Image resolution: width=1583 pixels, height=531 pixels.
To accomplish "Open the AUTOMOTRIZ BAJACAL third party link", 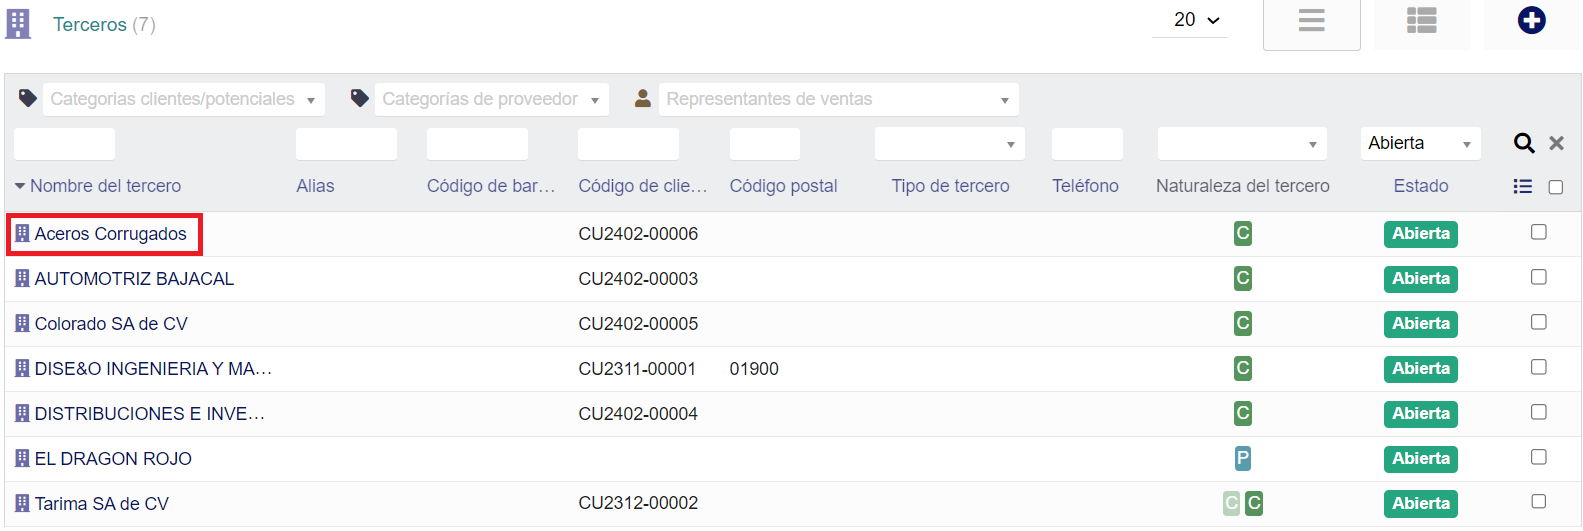I will pos(134,279).
